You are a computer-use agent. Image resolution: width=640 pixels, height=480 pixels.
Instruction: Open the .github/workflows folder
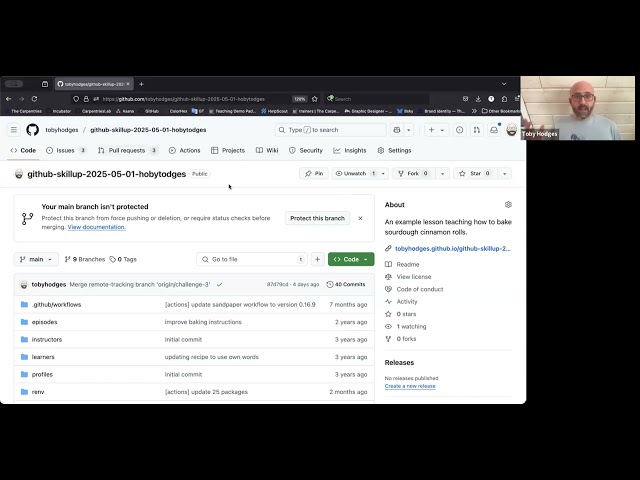click(x=56, y=304)
